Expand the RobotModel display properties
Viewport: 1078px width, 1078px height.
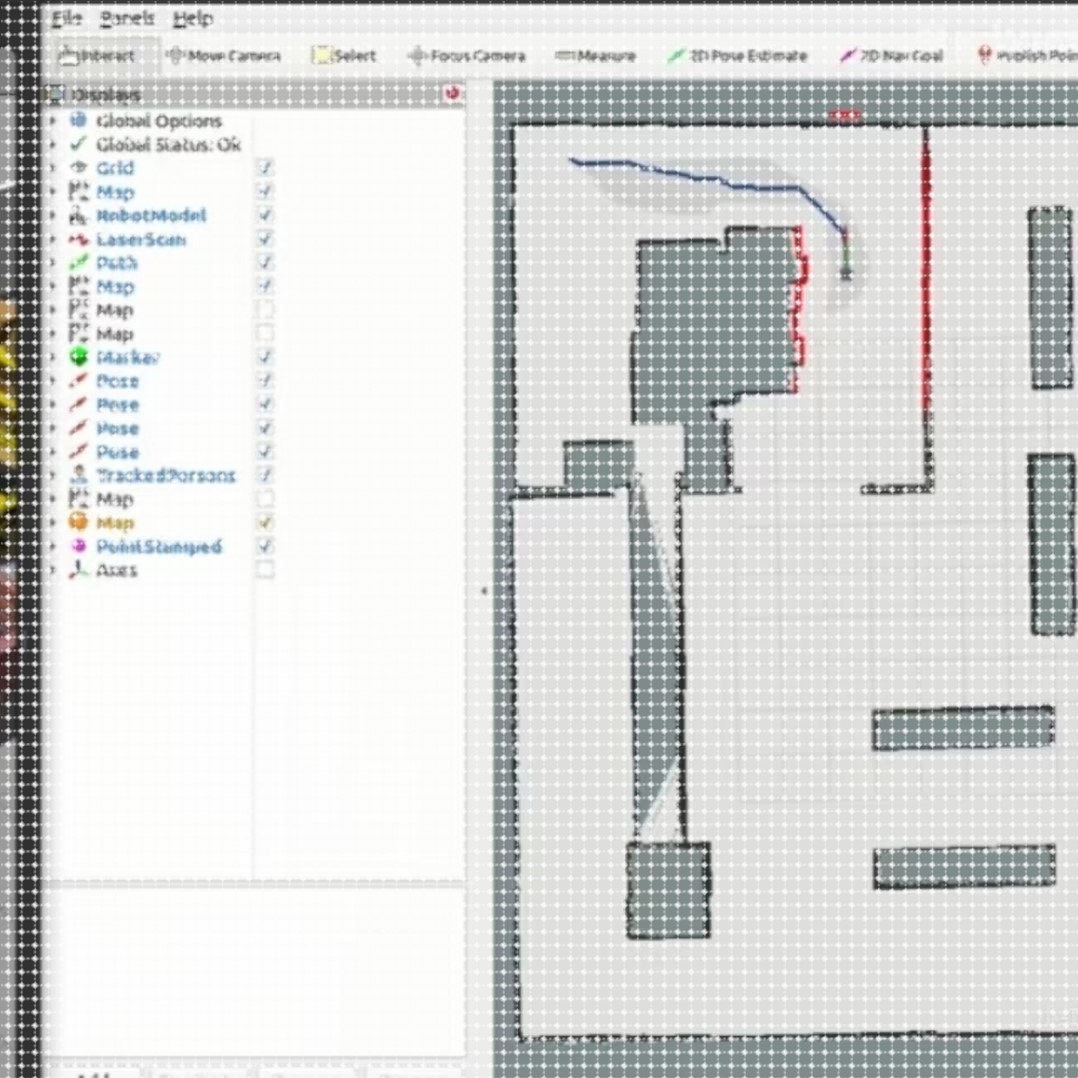click(53, 215)
